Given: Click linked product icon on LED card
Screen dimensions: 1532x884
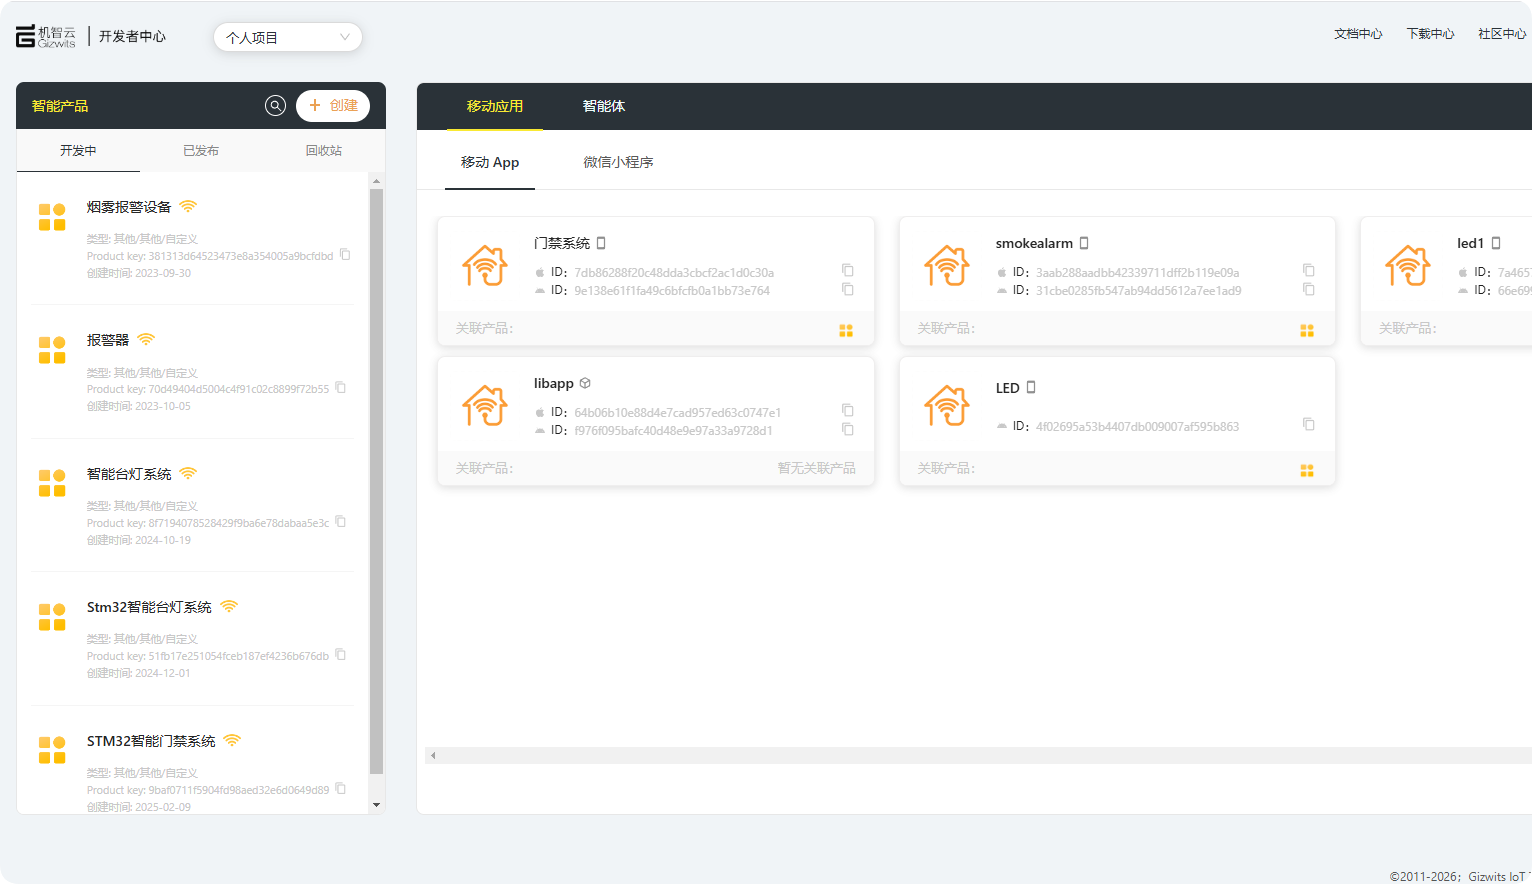Looking at the screenshot, I should (x=1307, y=471).
